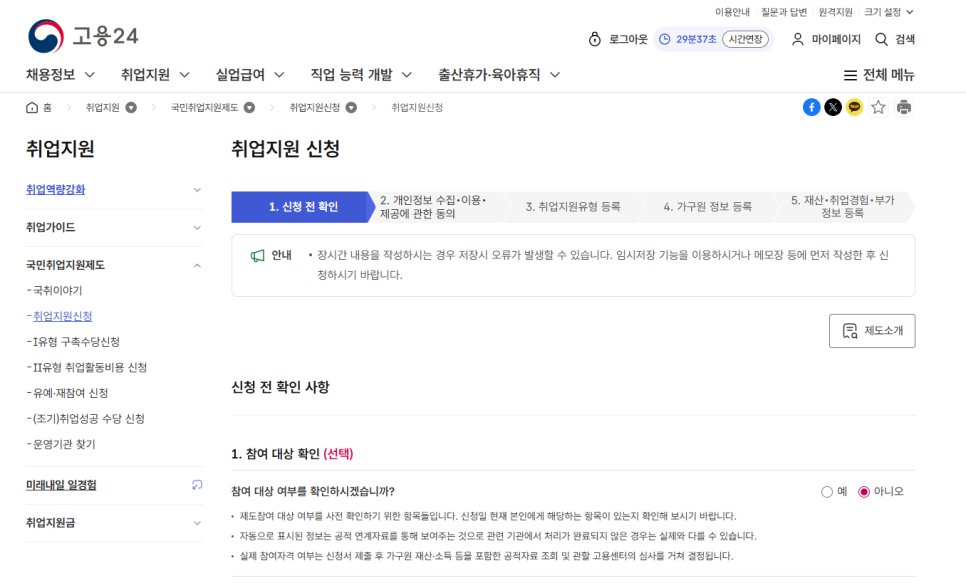The width and height of the screenshot is (966, 583).
Task: Open 질문과 답변 link
Action: (784, 12)
